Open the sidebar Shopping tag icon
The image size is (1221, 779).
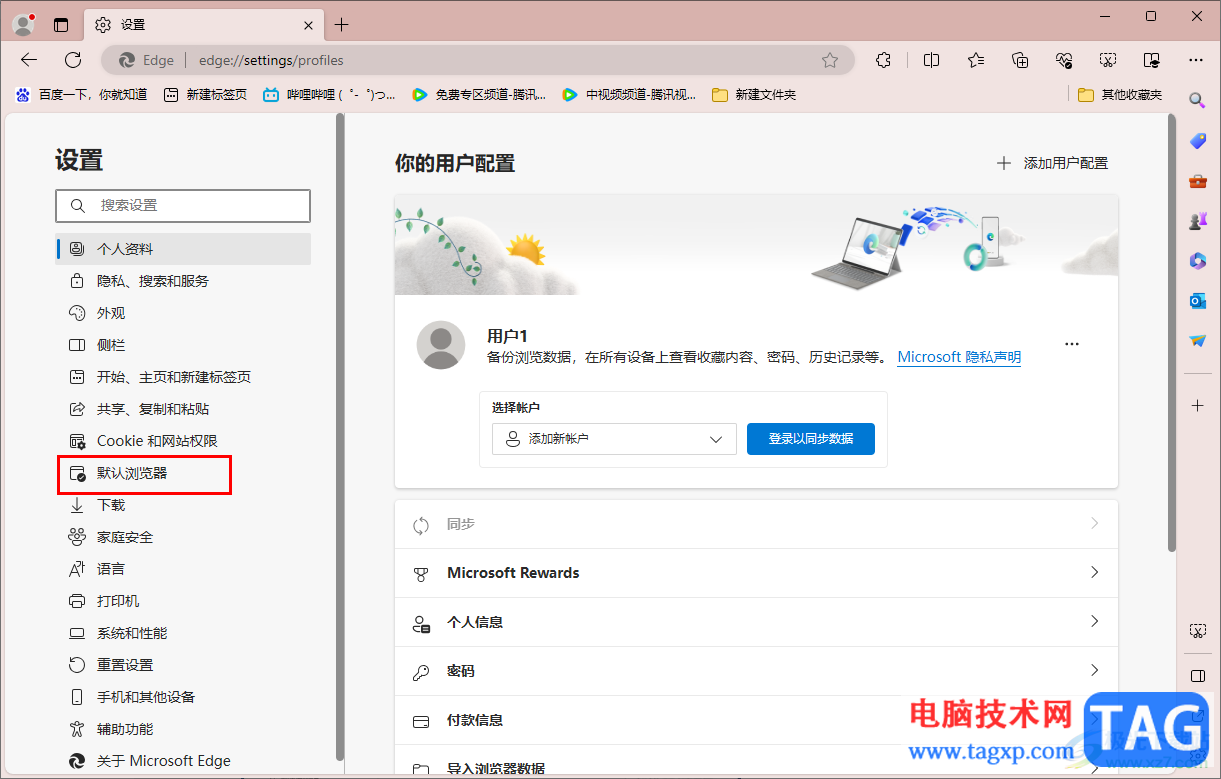(1197, 141)
